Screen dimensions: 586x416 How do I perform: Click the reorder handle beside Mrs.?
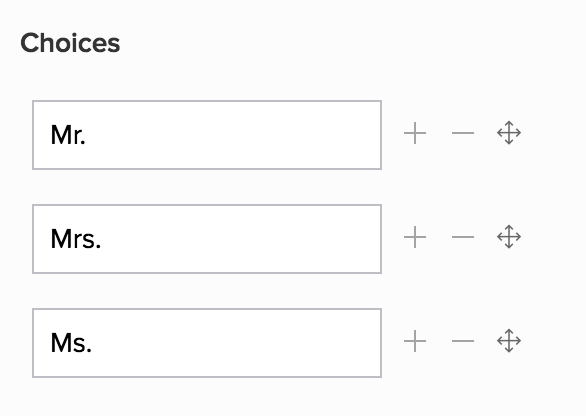click(509, 237)
